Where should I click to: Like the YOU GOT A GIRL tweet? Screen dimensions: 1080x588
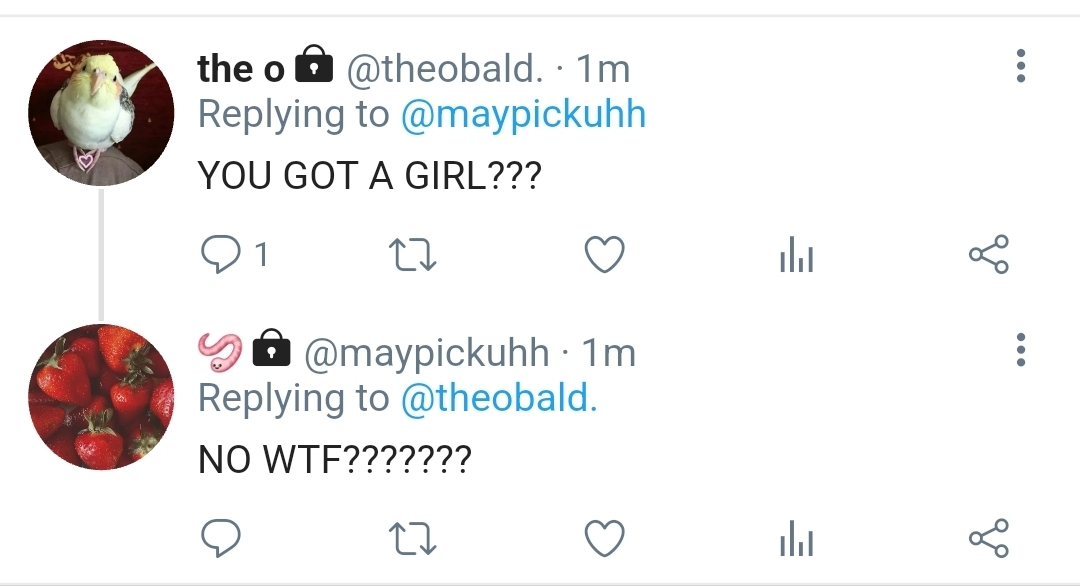(x=605, y=255)
